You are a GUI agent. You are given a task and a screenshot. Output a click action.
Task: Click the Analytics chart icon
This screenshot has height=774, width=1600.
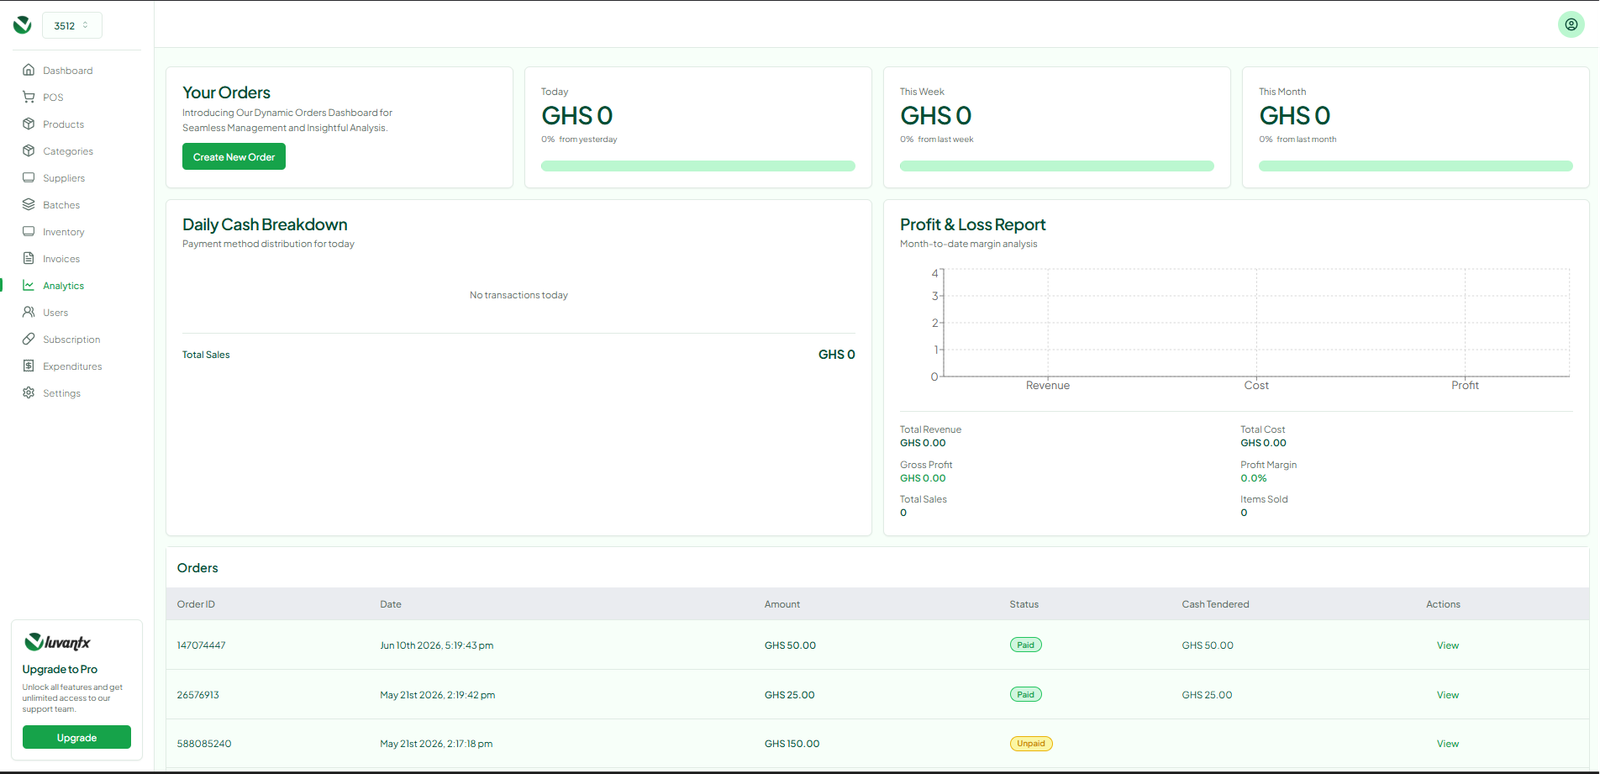(29, 285)
